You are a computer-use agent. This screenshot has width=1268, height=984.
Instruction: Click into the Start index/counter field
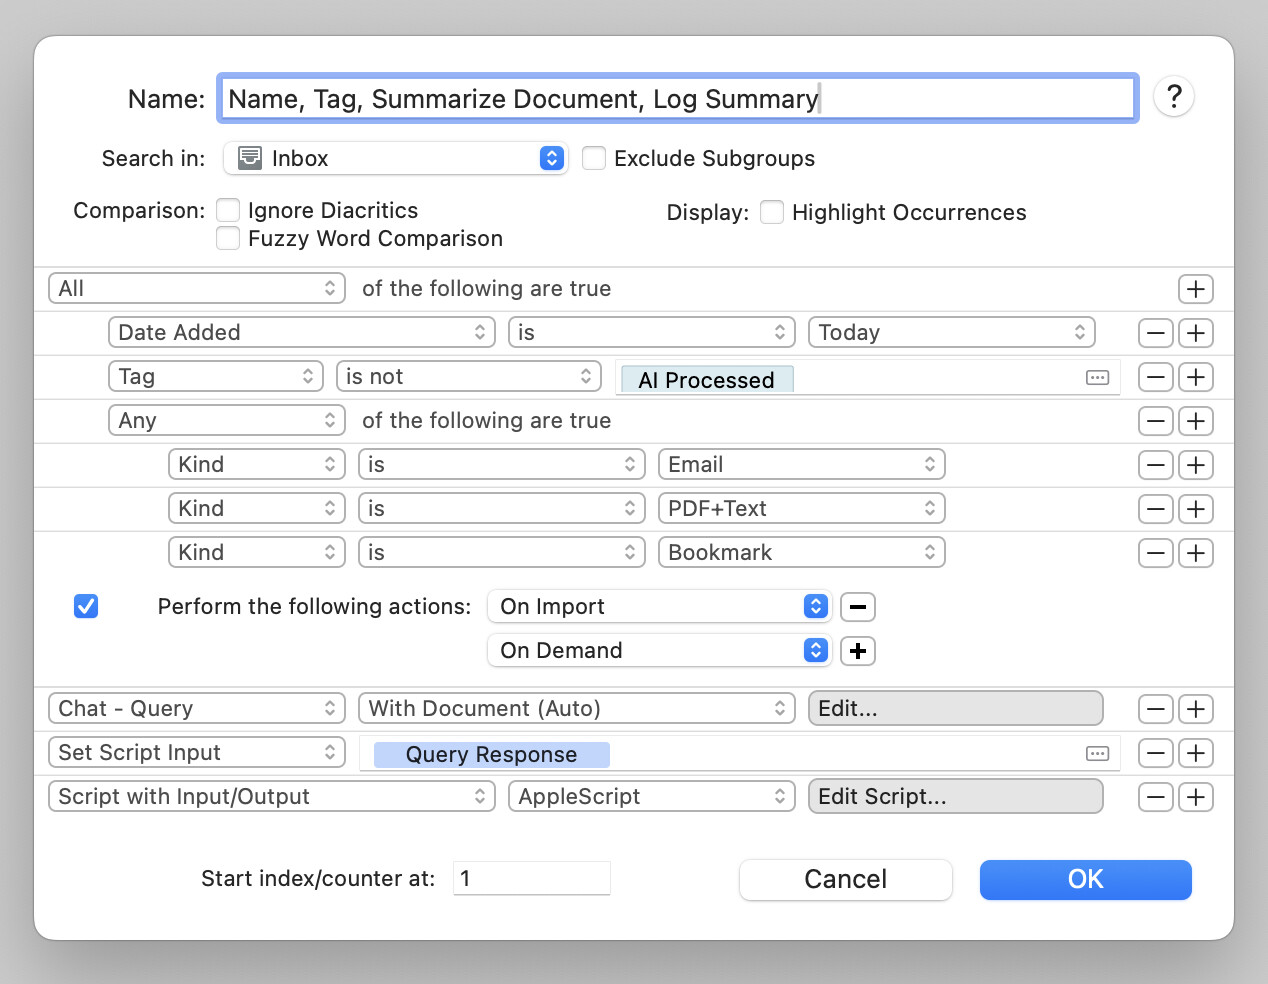click(531, 879)
